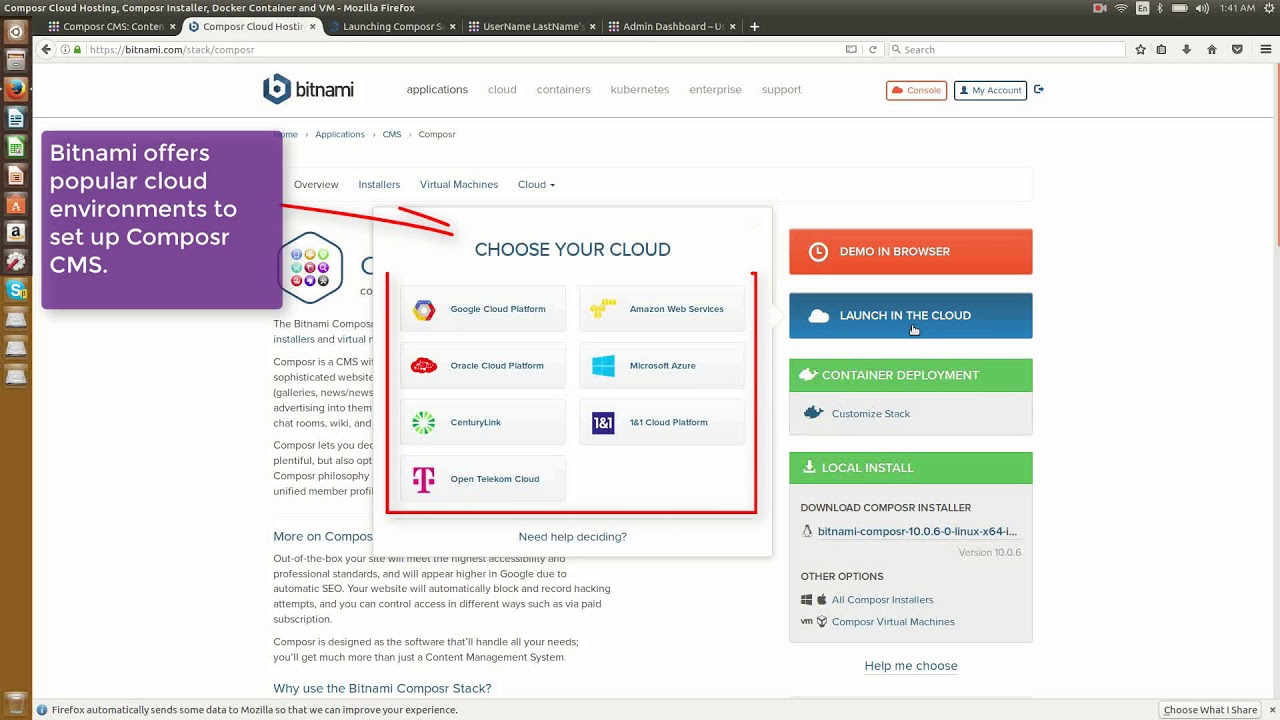Screen dimensions: 1280x720
Task: Open the applications menu in Bitnami header
Action: point(437,90)
